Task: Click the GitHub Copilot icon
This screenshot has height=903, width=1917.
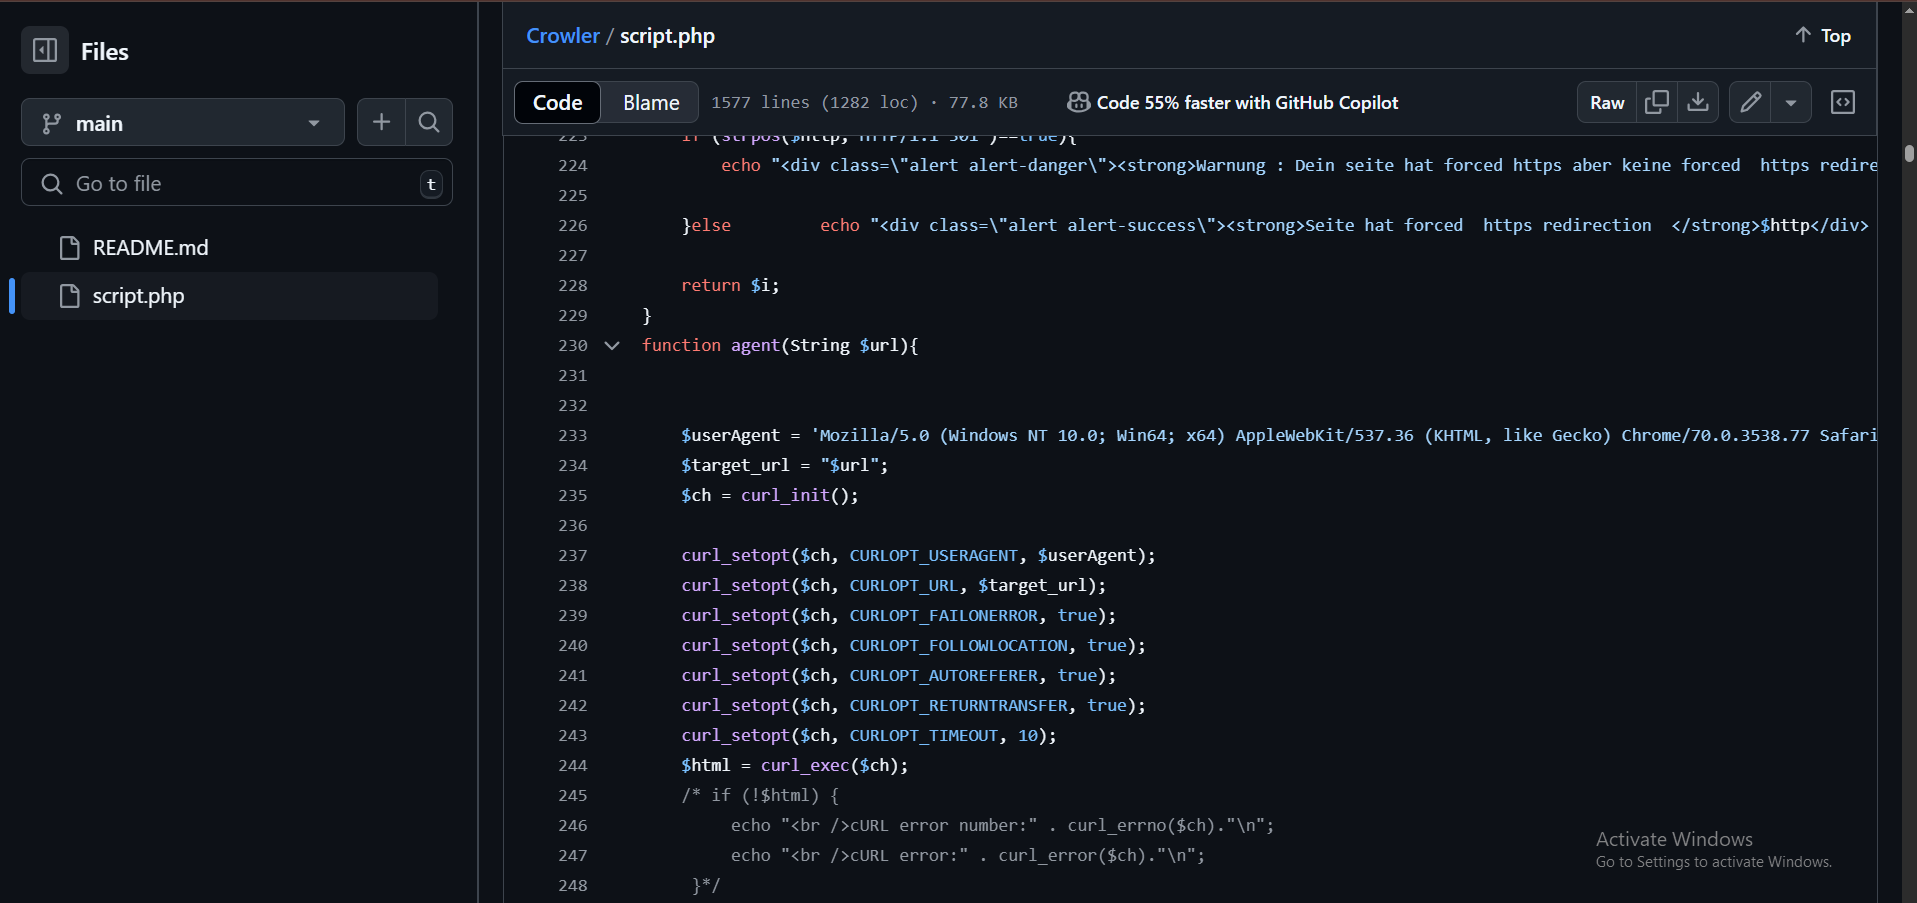Action: (1078, 102)
